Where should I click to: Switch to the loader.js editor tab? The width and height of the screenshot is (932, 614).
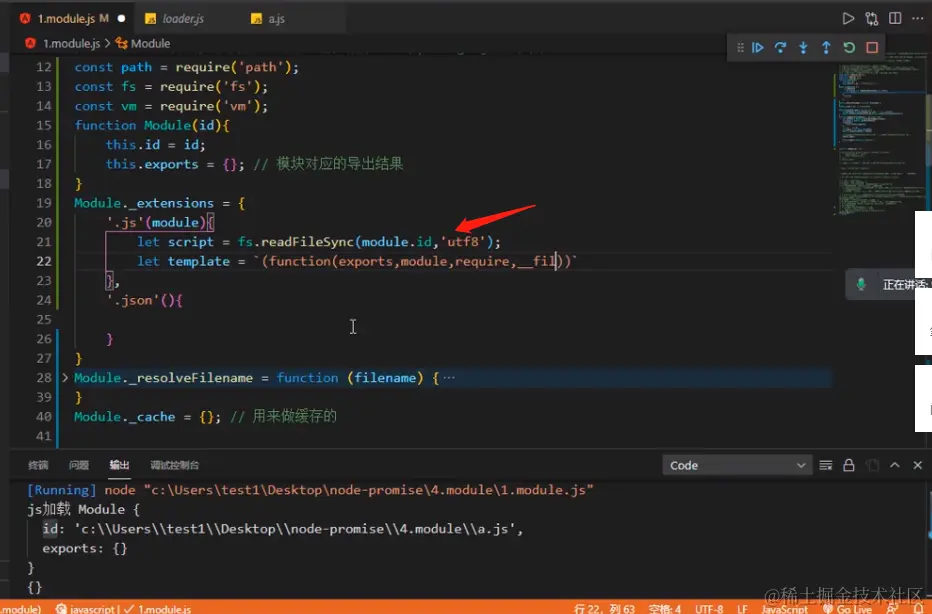[x=182, y=19]
